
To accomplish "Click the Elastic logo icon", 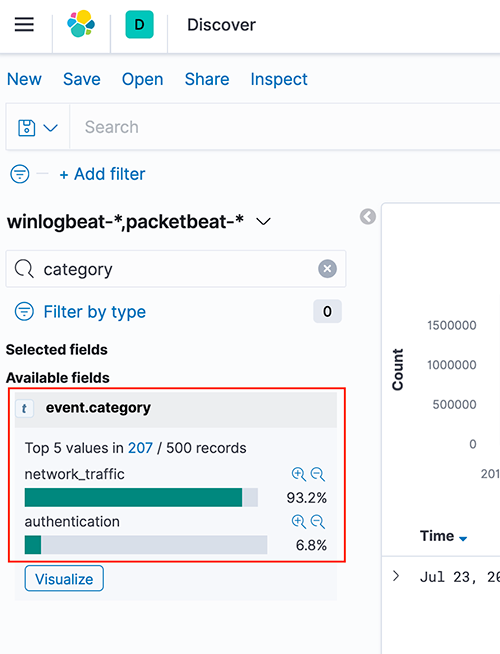I will coord(81,24).
